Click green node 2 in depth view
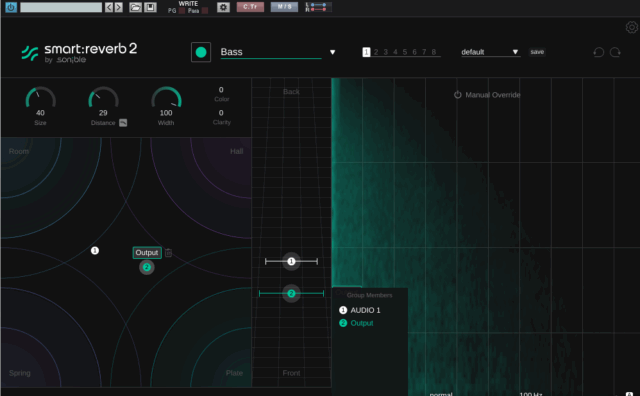 [291, 293]
